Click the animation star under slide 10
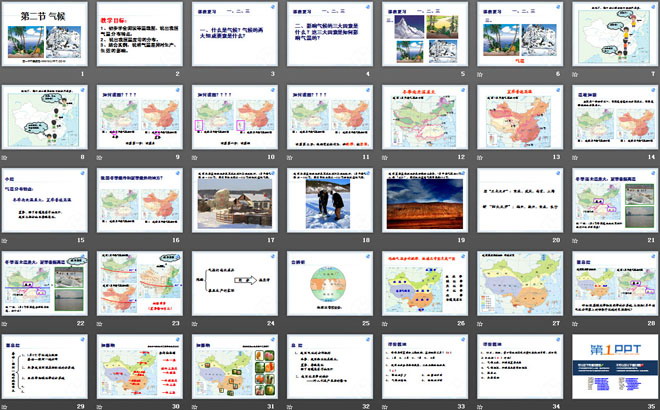 pyautogui.click(x=196, y=157)
